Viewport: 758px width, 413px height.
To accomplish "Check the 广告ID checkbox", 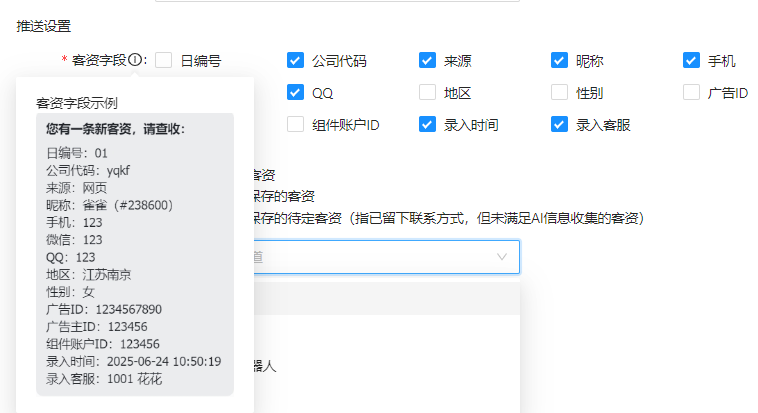I will (x=691, y=93).
